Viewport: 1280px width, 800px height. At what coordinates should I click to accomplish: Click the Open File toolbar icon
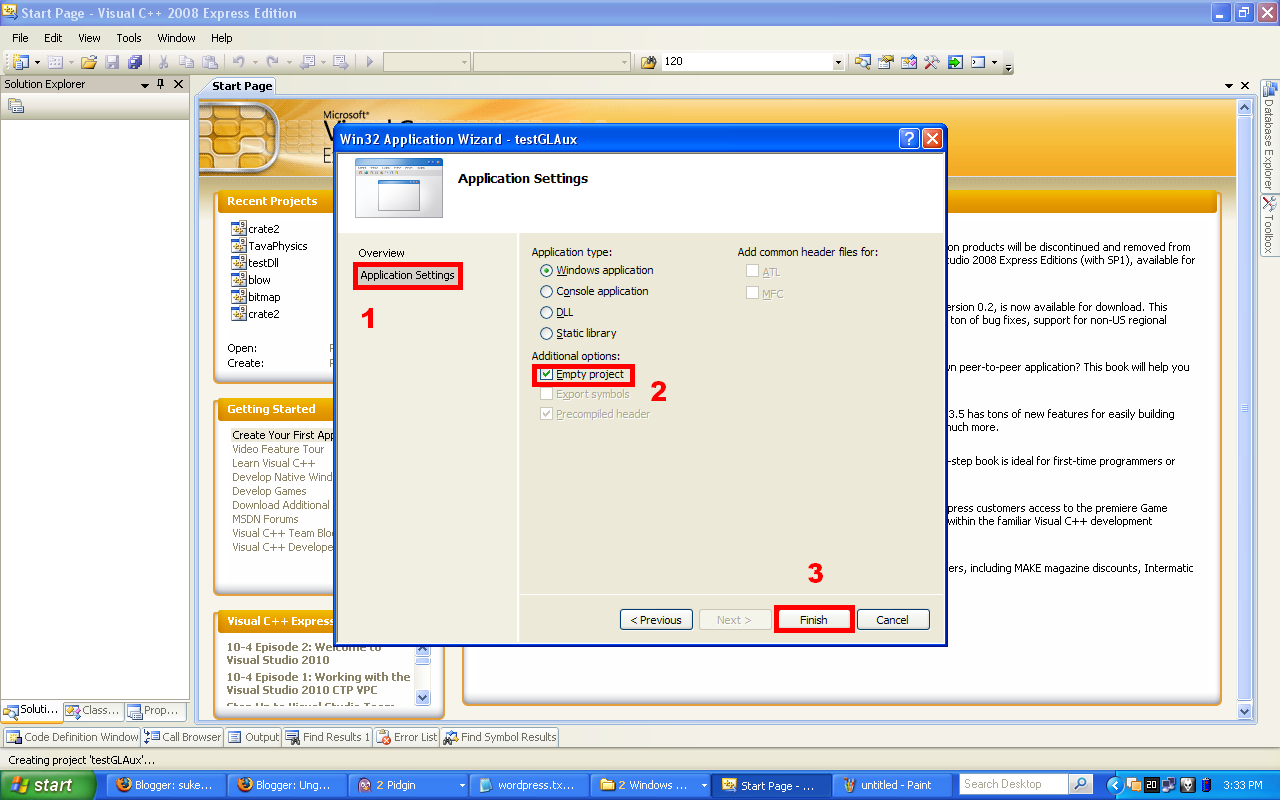click(x=89, y=62)
